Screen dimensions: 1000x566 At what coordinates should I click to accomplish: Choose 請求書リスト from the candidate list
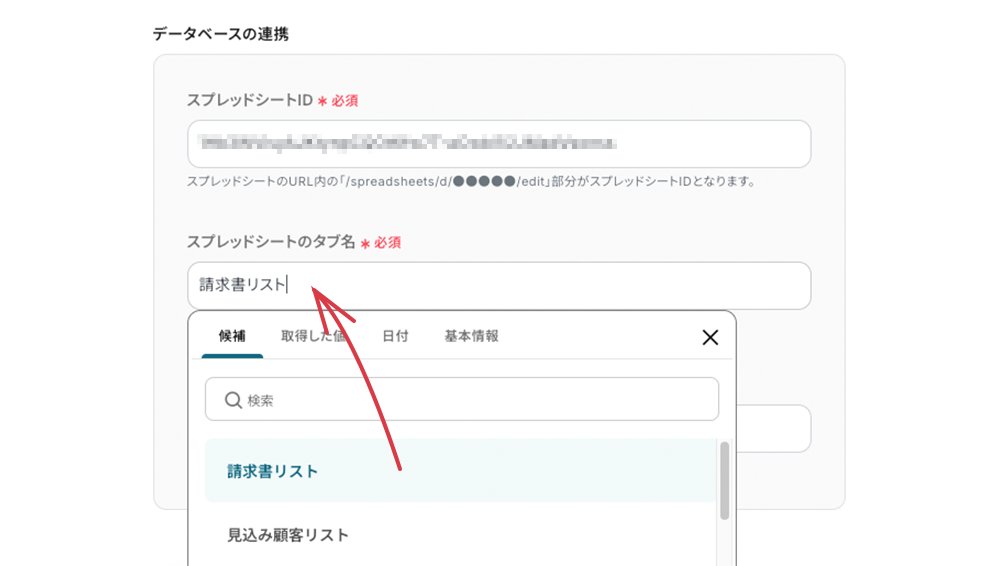[272, 471]
